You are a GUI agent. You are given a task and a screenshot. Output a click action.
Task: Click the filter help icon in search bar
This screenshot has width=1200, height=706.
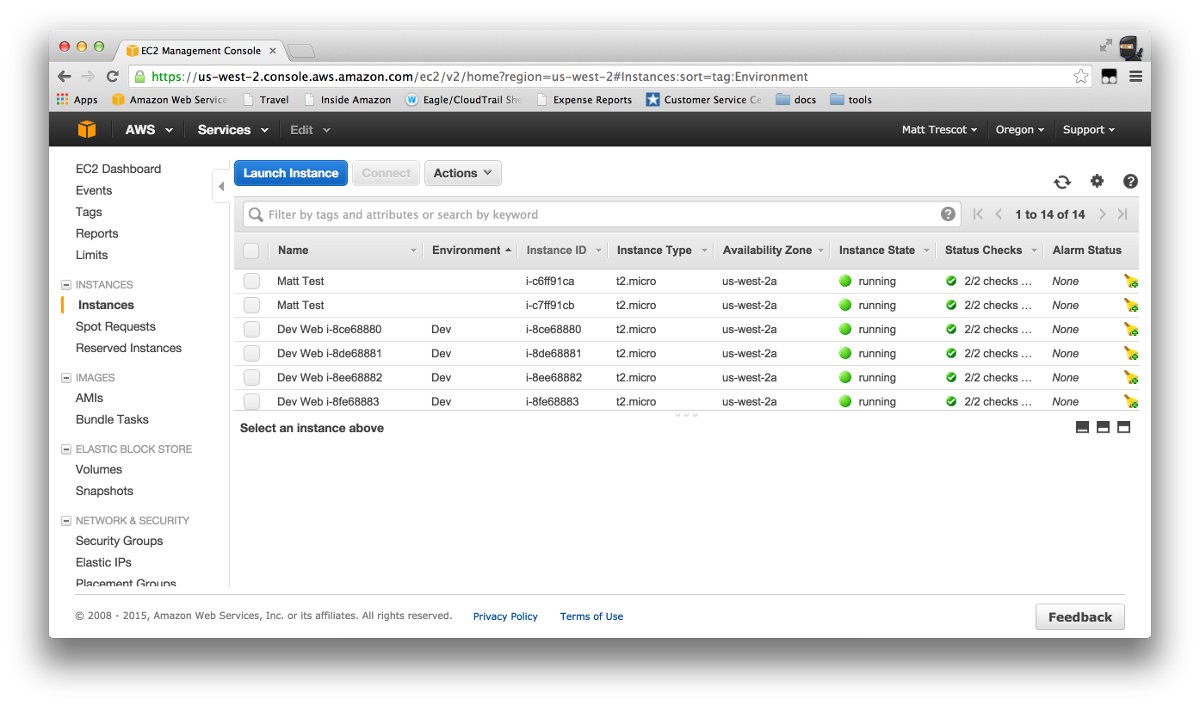[x=948, y=214]
